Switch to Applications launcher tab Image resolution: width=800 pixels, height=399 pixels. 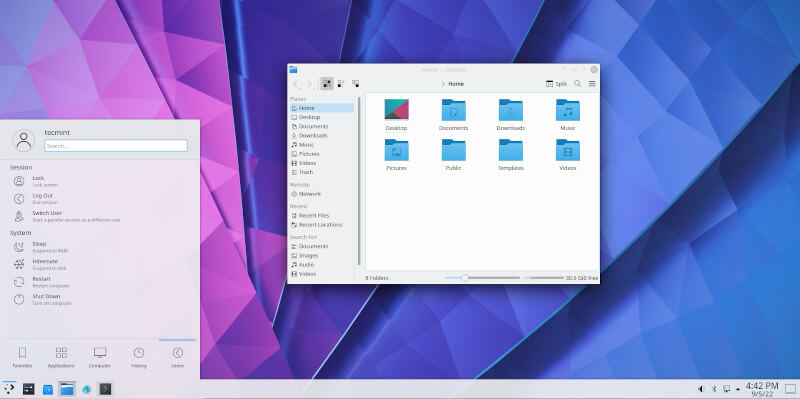pos(61,357)
